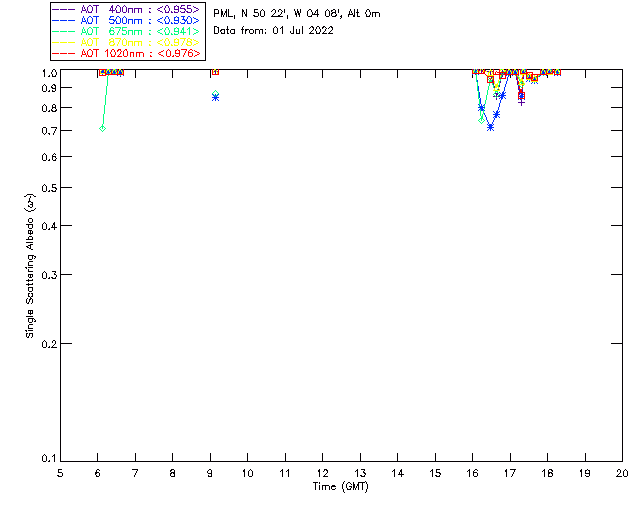The height and width of the screenshot is (512, 640).
Task: Click the AOT 675nm legend entry
Action: (x=127, y=31)
